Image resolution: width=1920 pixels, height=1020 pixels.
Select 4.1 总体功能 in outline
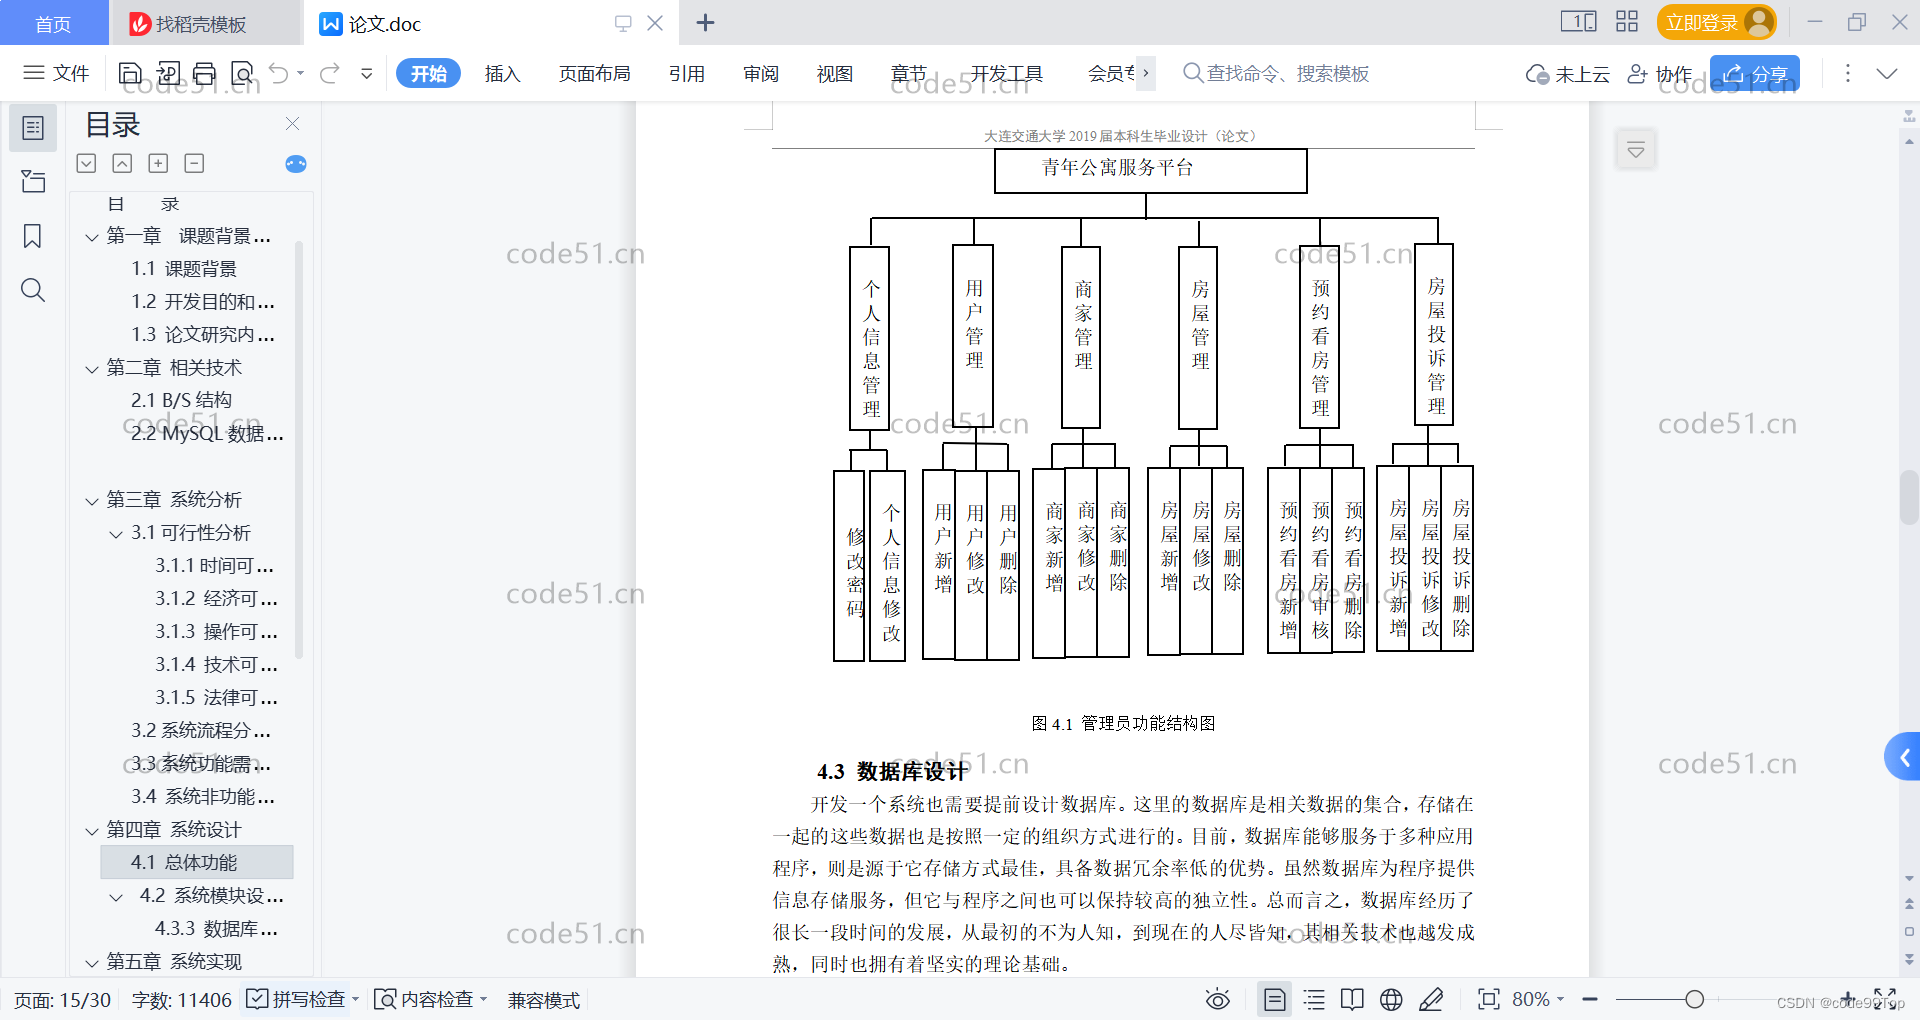[197, 862]
